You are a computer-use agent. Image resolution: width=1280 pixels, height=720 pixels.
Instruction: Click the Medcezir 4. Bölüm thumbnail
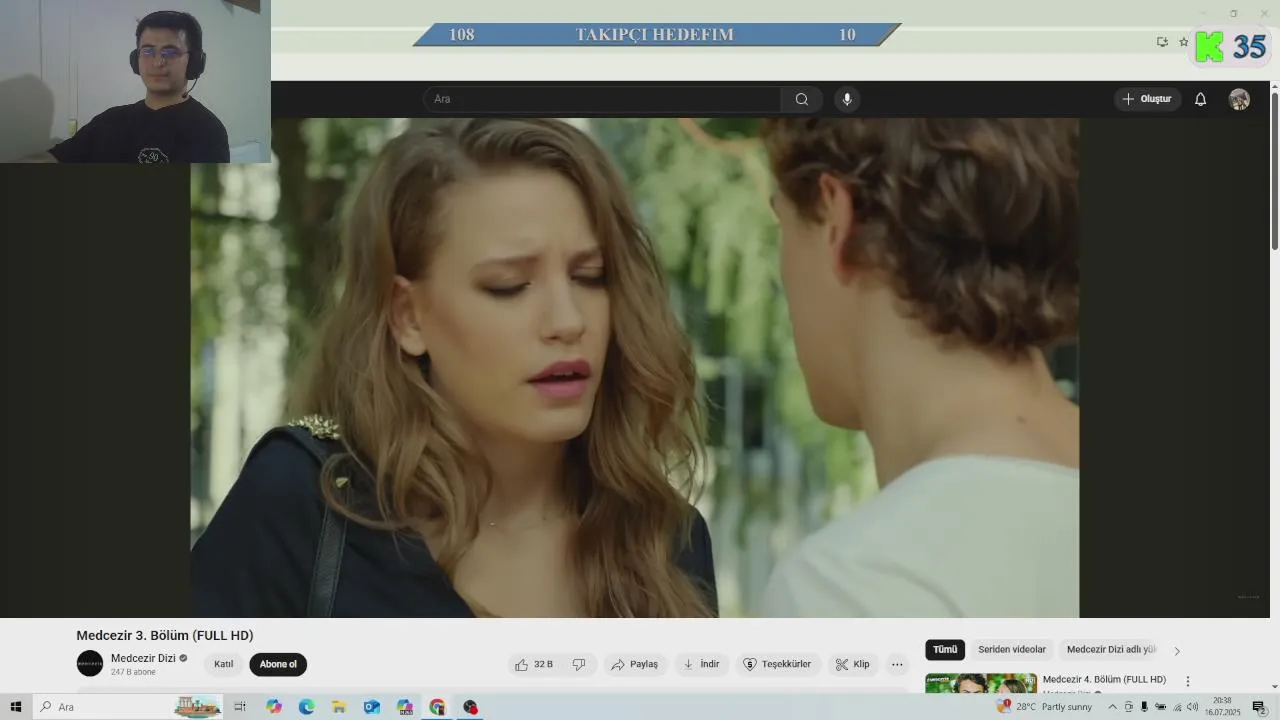click(981, 683)
